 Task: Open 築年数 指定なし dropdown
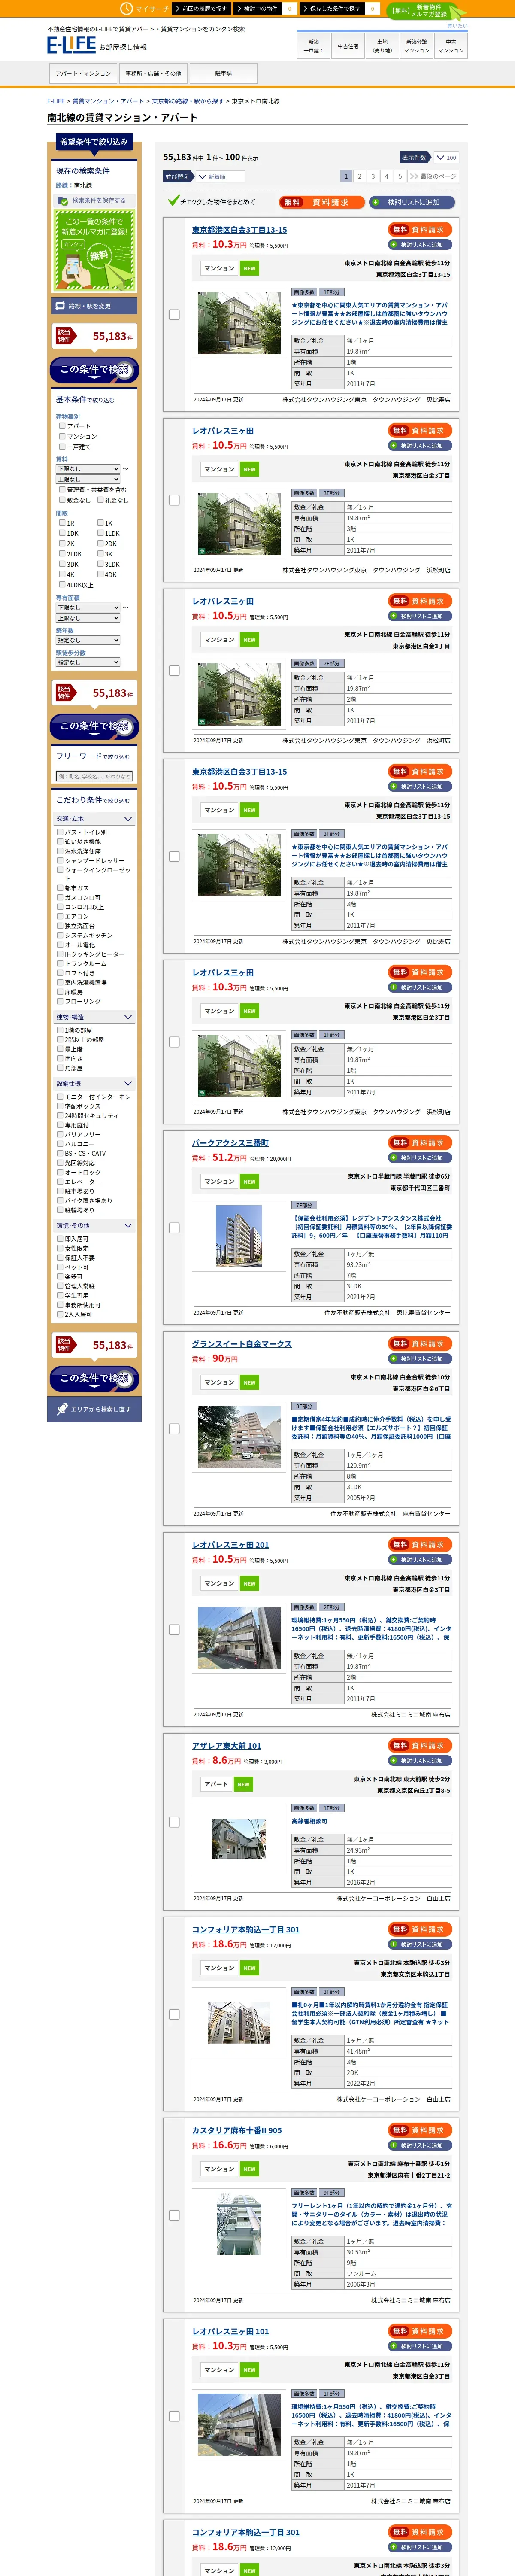coord(88,640)
